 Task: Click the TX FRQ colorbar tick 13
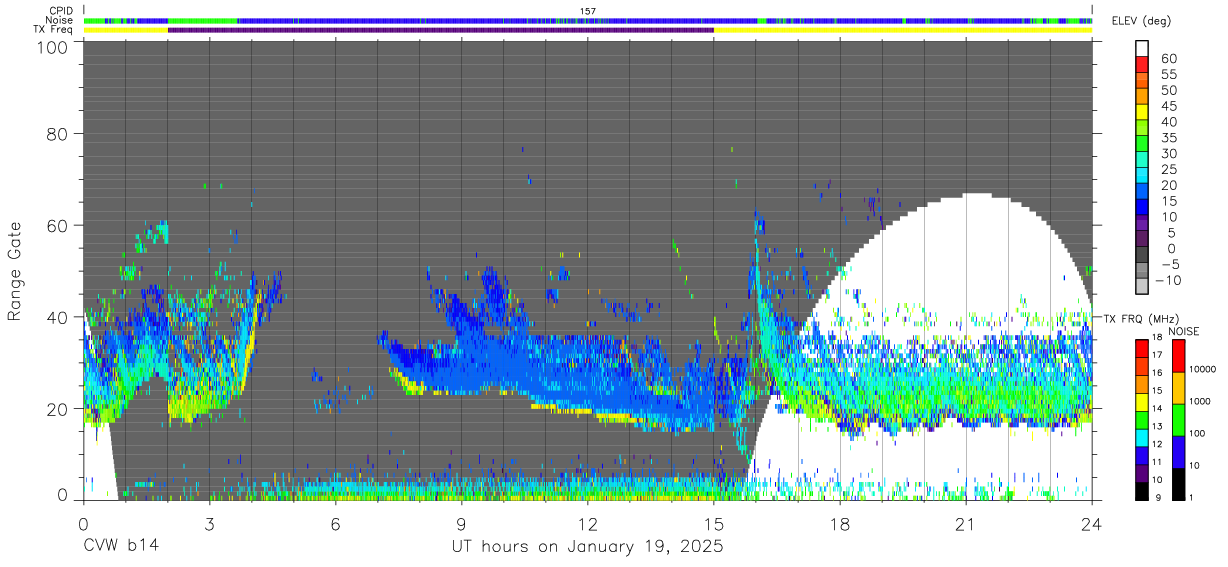[1157, 427]
